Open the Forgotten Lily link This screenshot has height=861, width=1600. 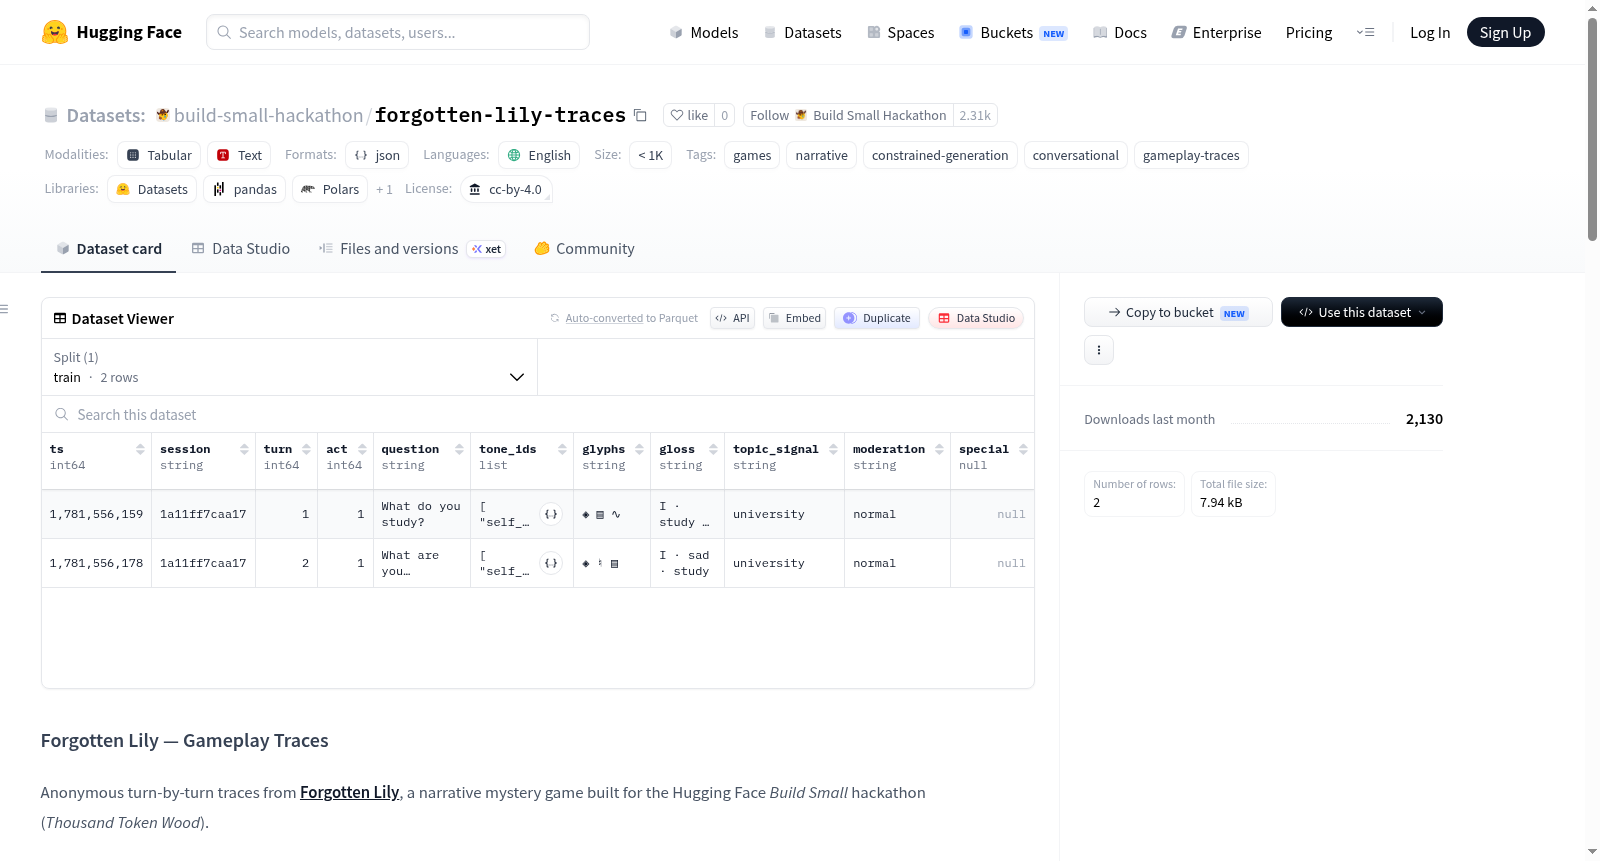[349, 792]
